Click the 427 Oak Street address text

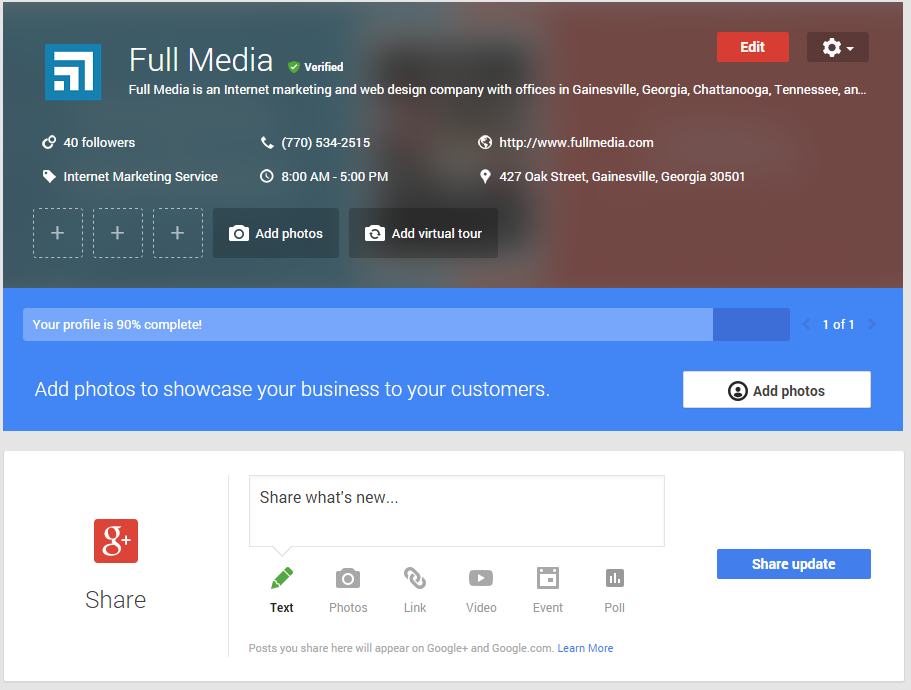point(622,177)
